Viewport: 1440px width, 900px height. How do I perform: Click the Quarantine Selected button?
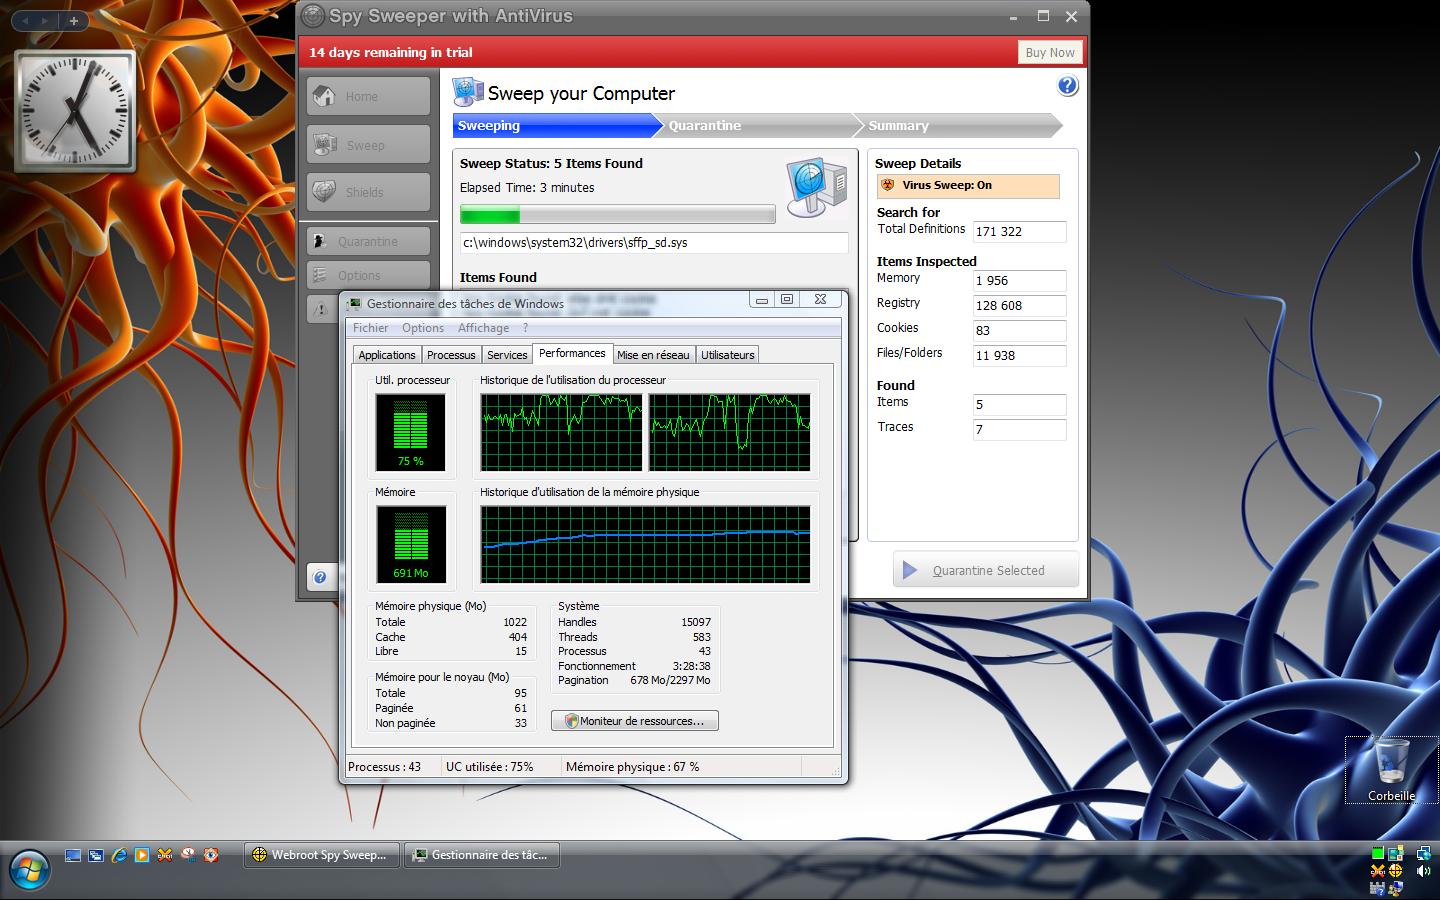tap(986, 570)
